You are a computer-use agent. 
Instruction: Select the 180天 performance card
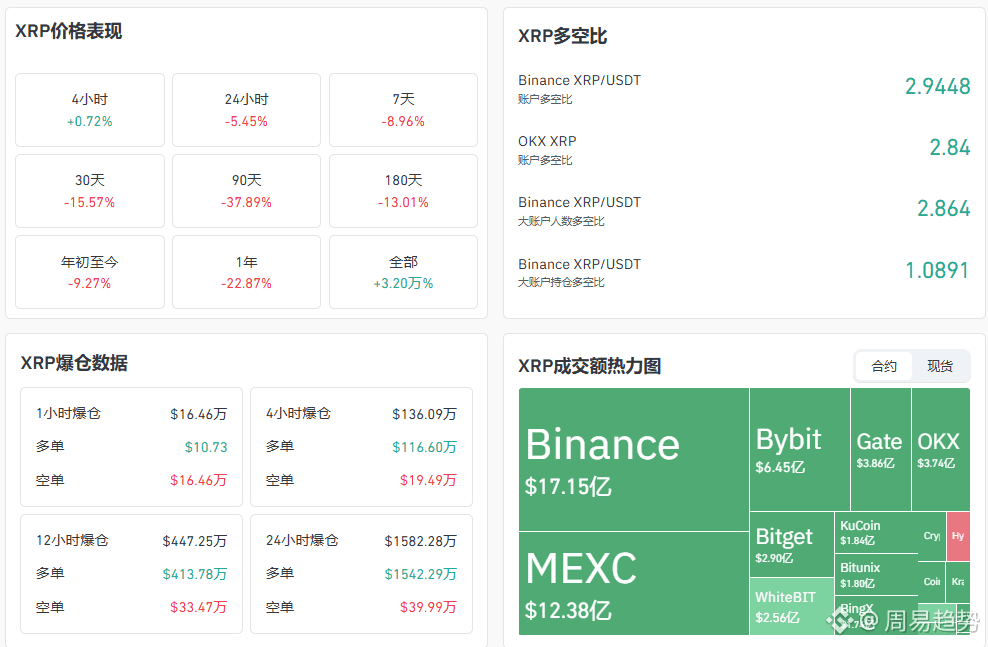(x=403, y=191)
